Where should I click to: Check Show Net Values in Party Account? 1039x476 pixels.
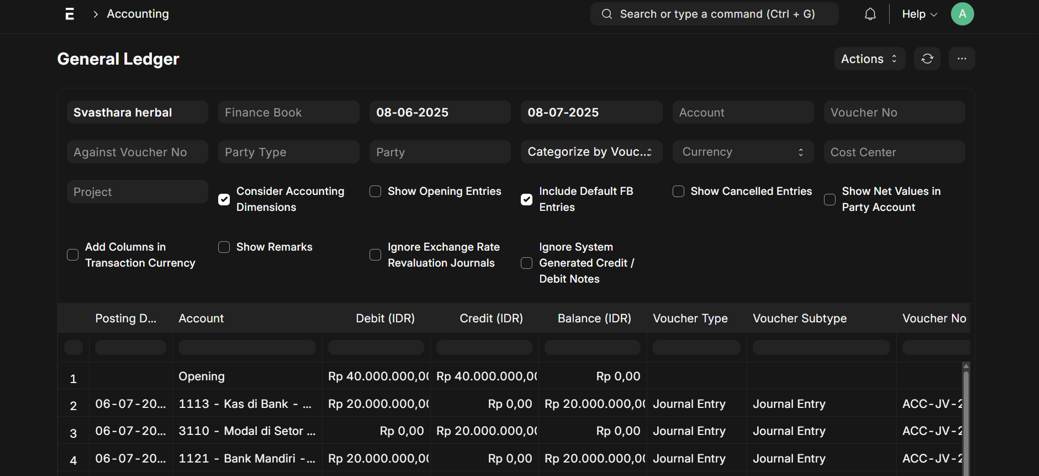tap(830, 200)
